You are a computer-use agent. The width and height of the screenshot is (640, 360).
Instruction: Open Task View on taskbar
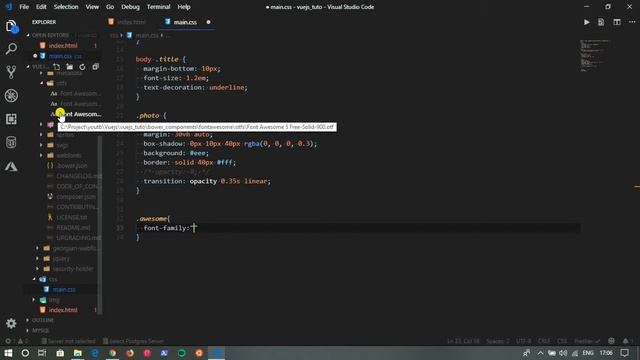pyautogui.click(x=42, y=353)
